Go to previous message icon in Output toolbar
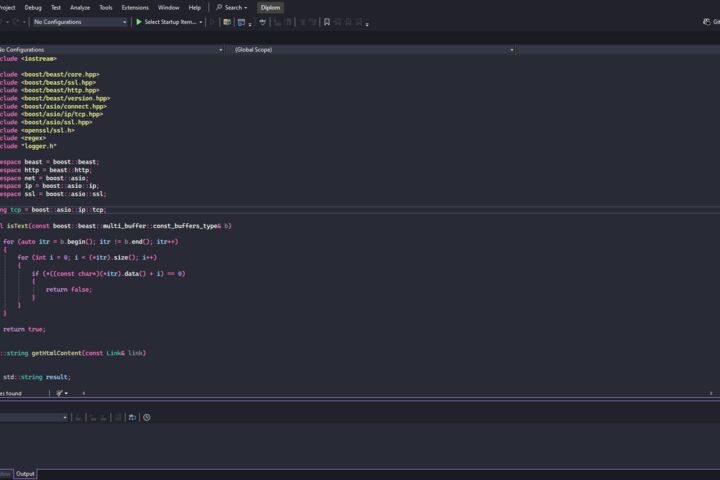This screenshot has height=480, width=720. pyautogui.click(x=93, y=418)
